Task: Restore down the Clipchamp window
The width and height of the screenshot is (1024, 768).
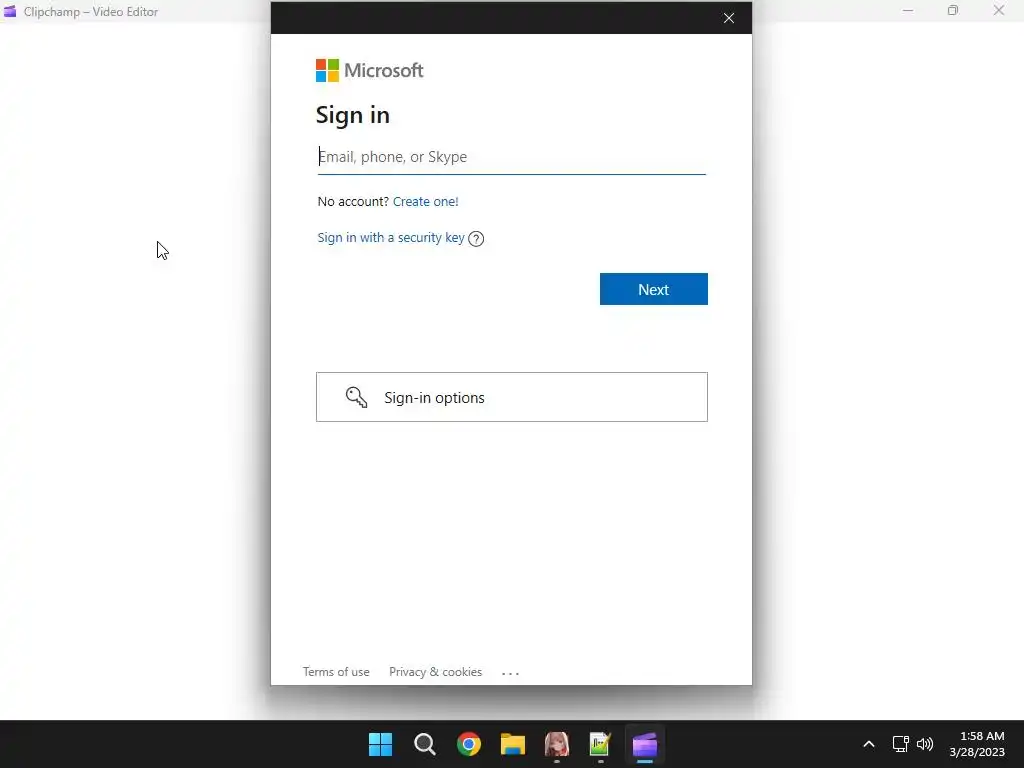Action: (953, 10)
